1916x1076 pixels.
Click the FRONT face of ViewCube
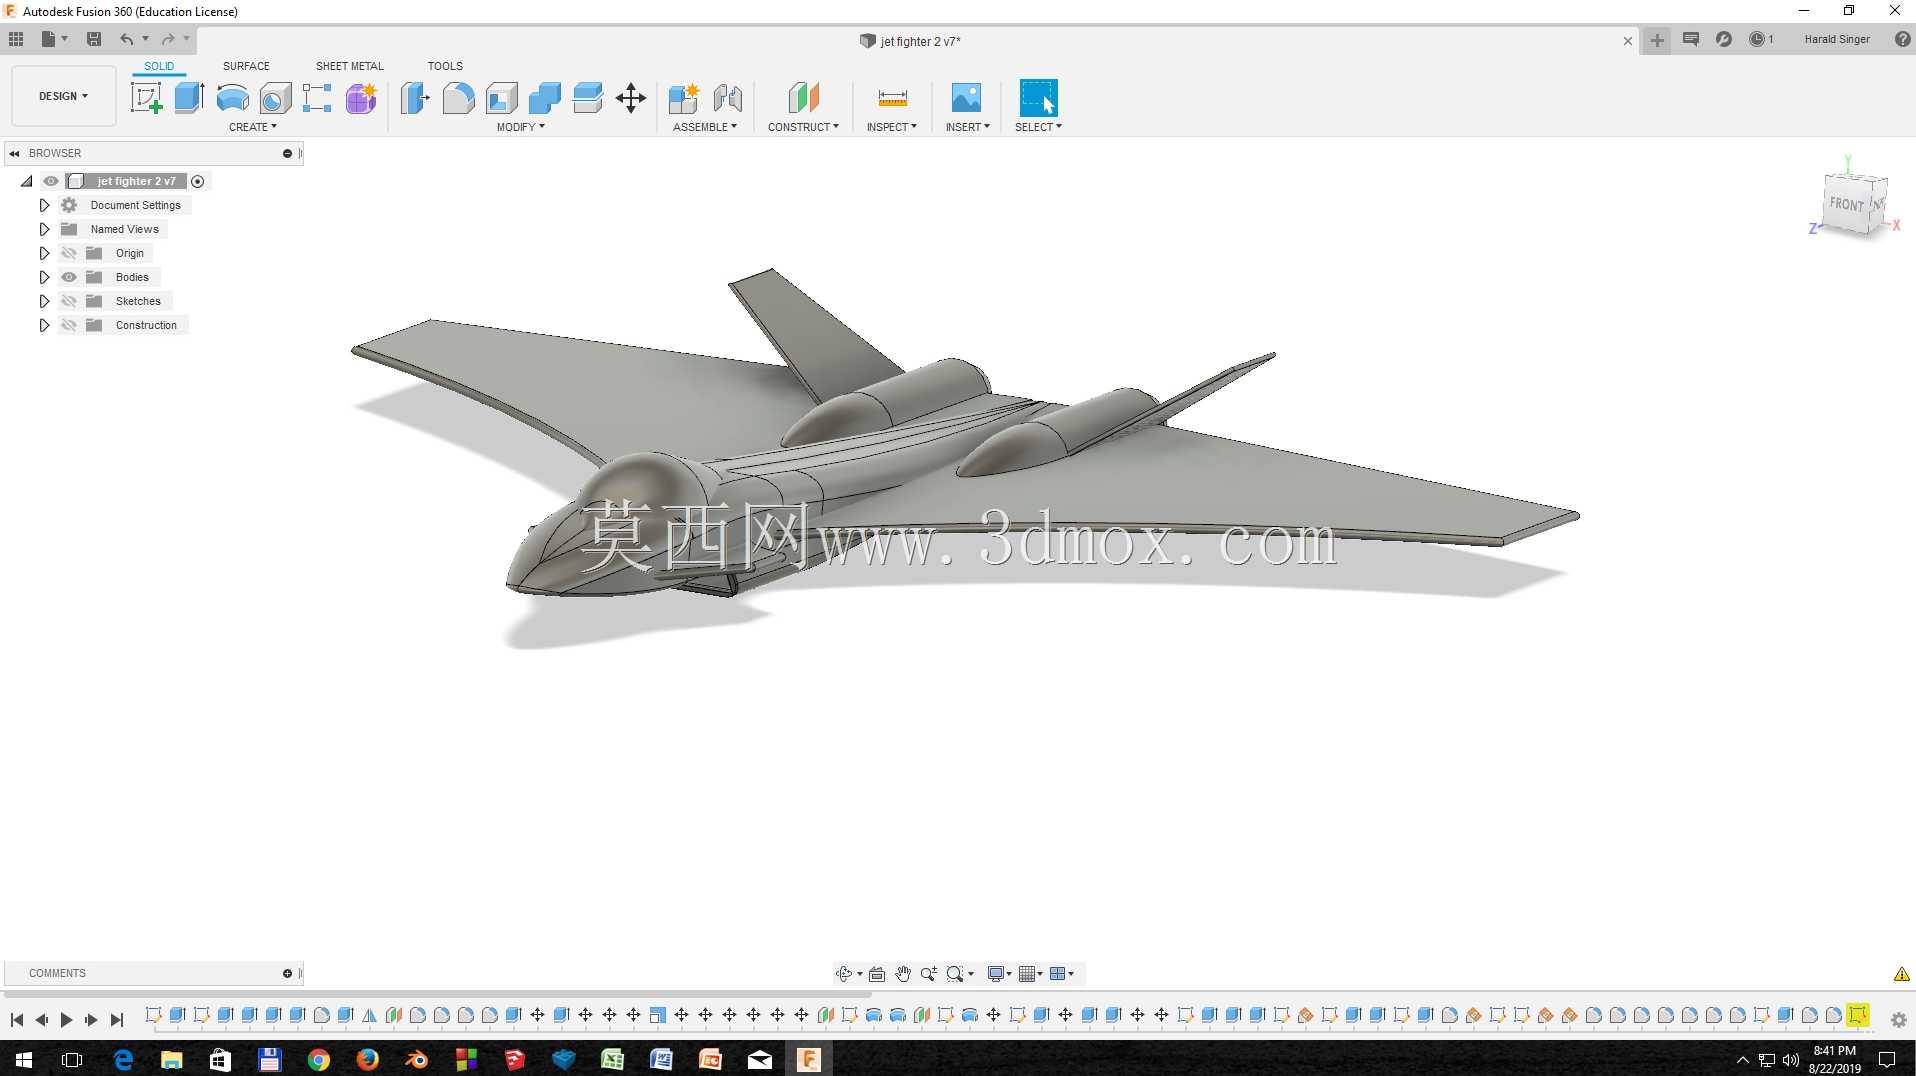1846,205
